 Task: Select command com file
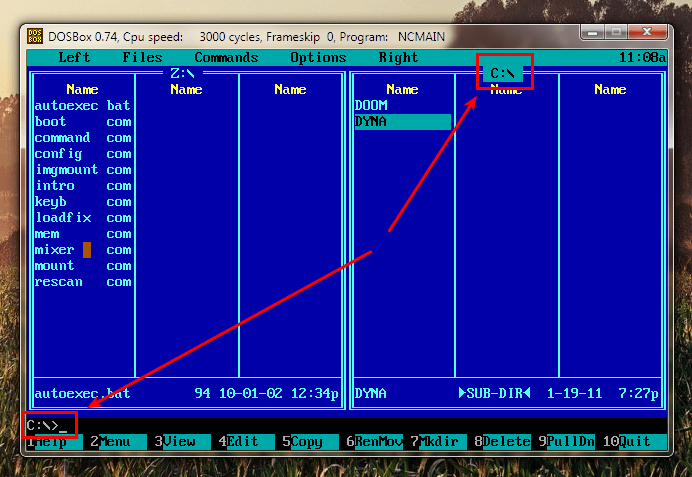point(83,138)
